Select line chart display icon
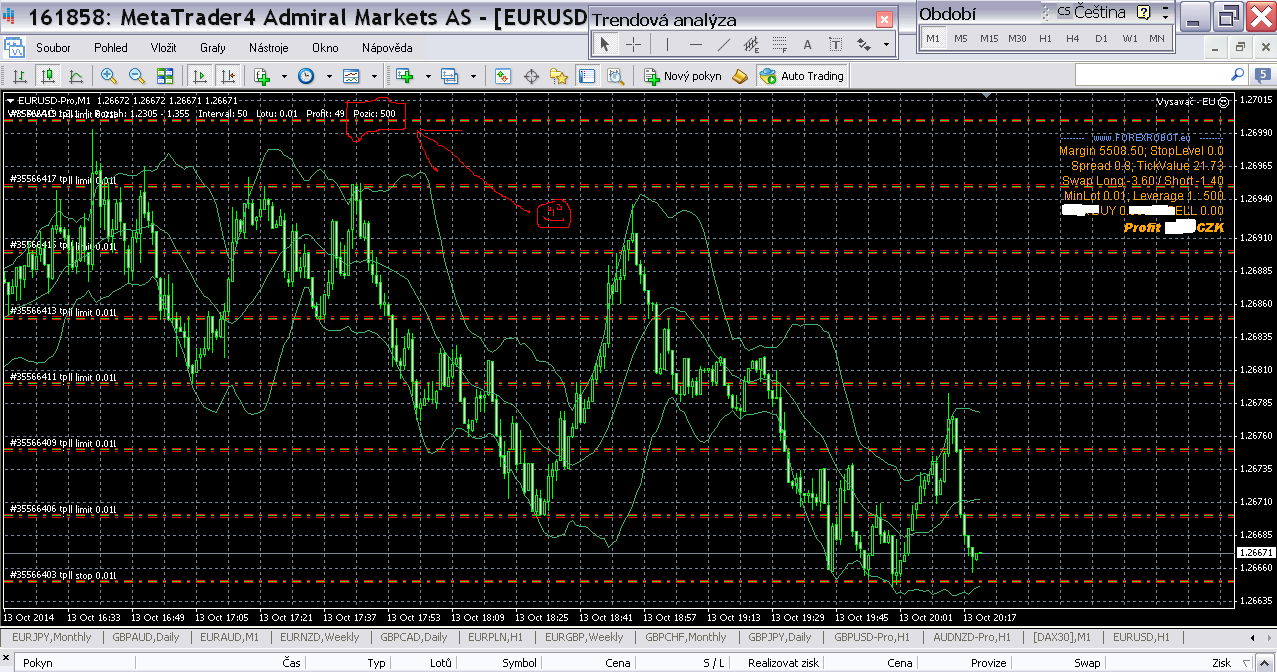Image resolution: width=1277 pixels, height=672 pixels. click(76, 76)
